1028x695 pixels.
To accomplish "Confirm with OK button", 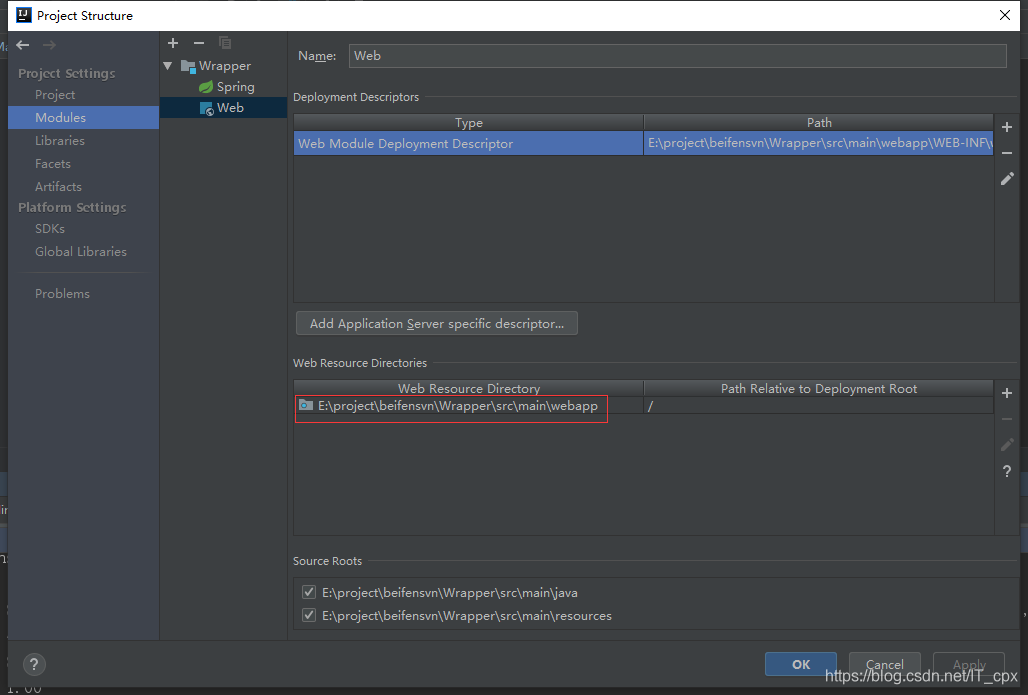I will (801, 664).
